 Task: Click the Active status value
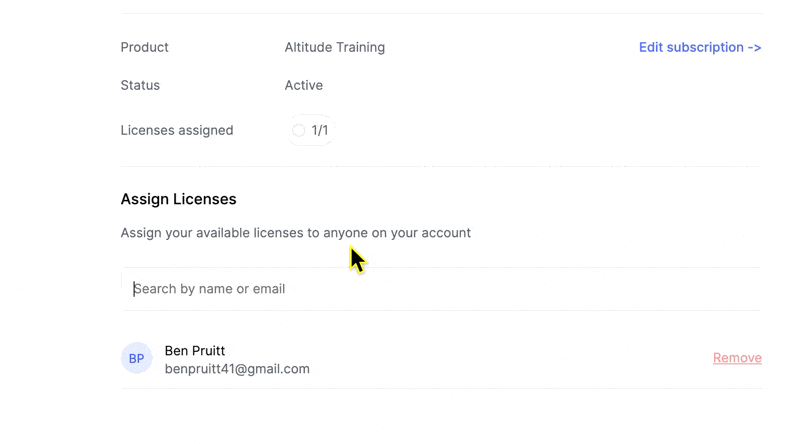[304, 85]
